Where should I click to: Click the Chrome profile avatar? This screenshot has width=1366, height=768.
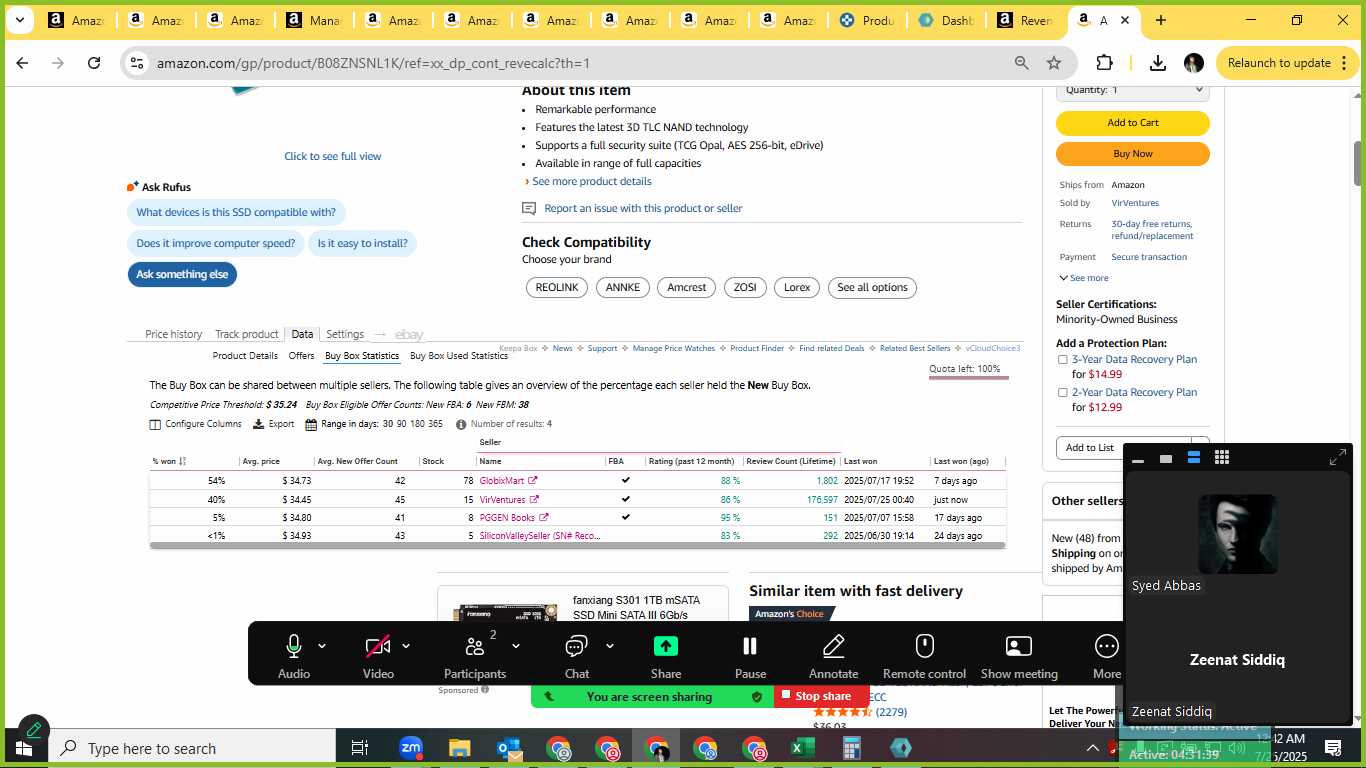pyautogui.click(x=1193, y=63)
